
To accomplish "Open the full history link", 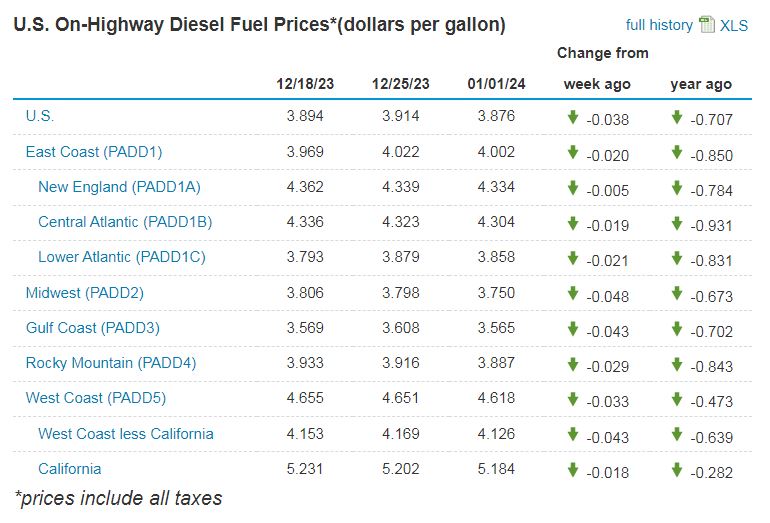I will click(659, 25).
